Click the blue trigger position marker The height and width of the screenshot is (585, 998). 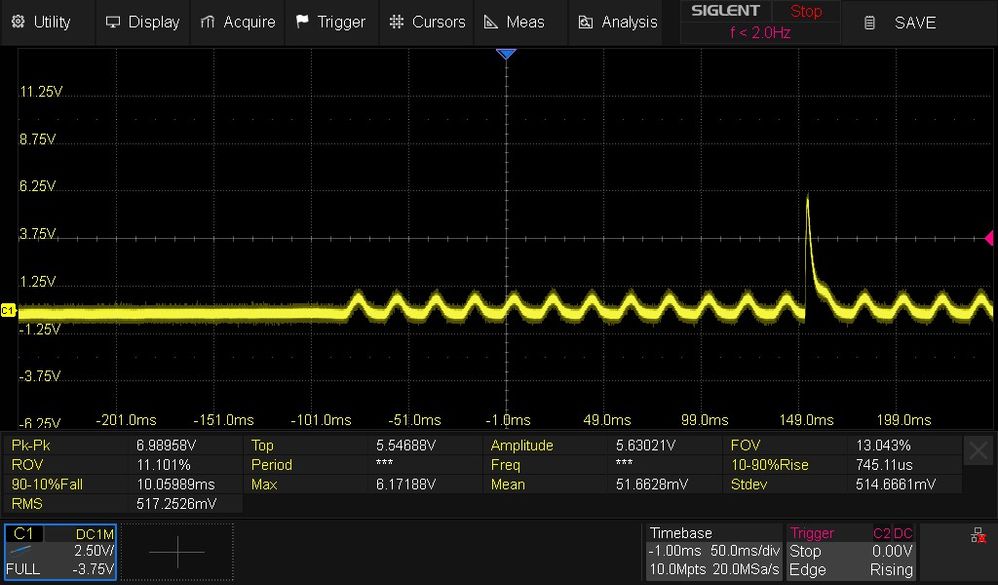pyautogui.click(x=506, y=54)
